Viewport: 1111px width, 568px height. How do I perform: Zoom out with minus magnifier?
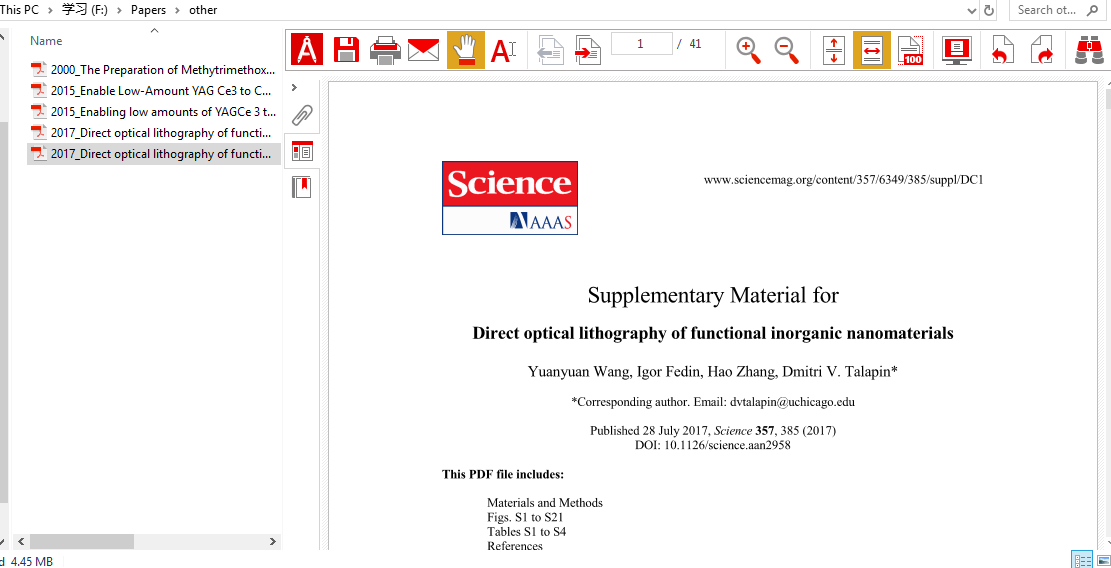(786, 50)
